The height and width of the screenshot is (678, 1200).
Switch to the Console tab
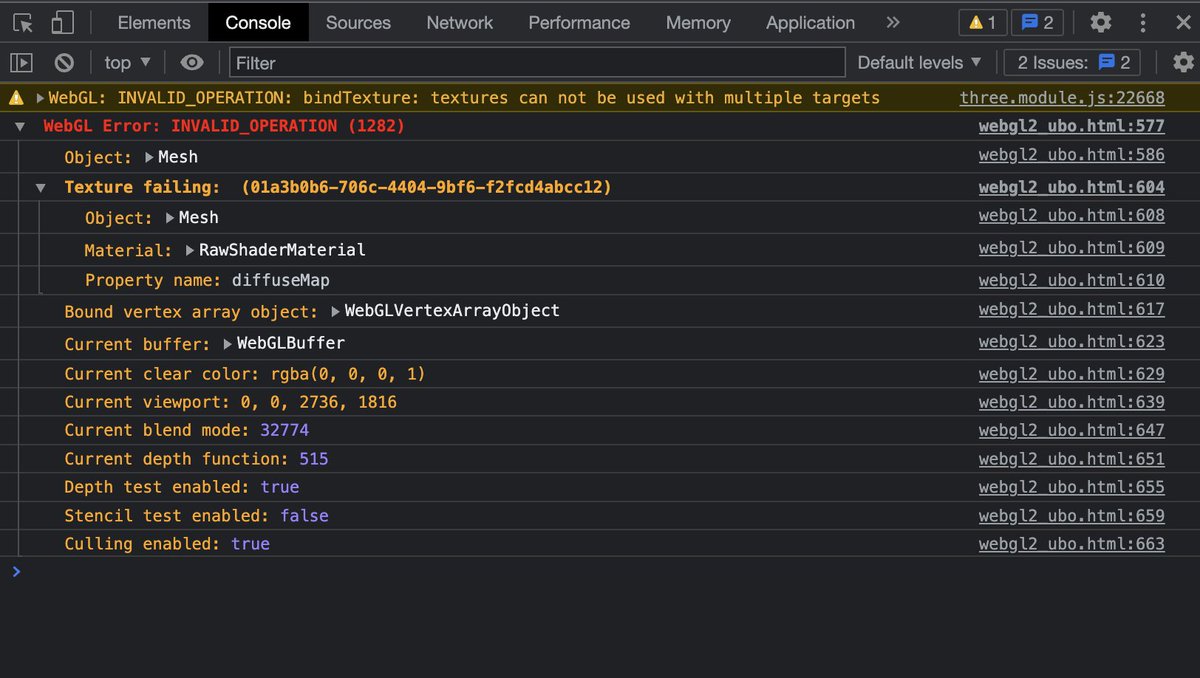point(258,22)
